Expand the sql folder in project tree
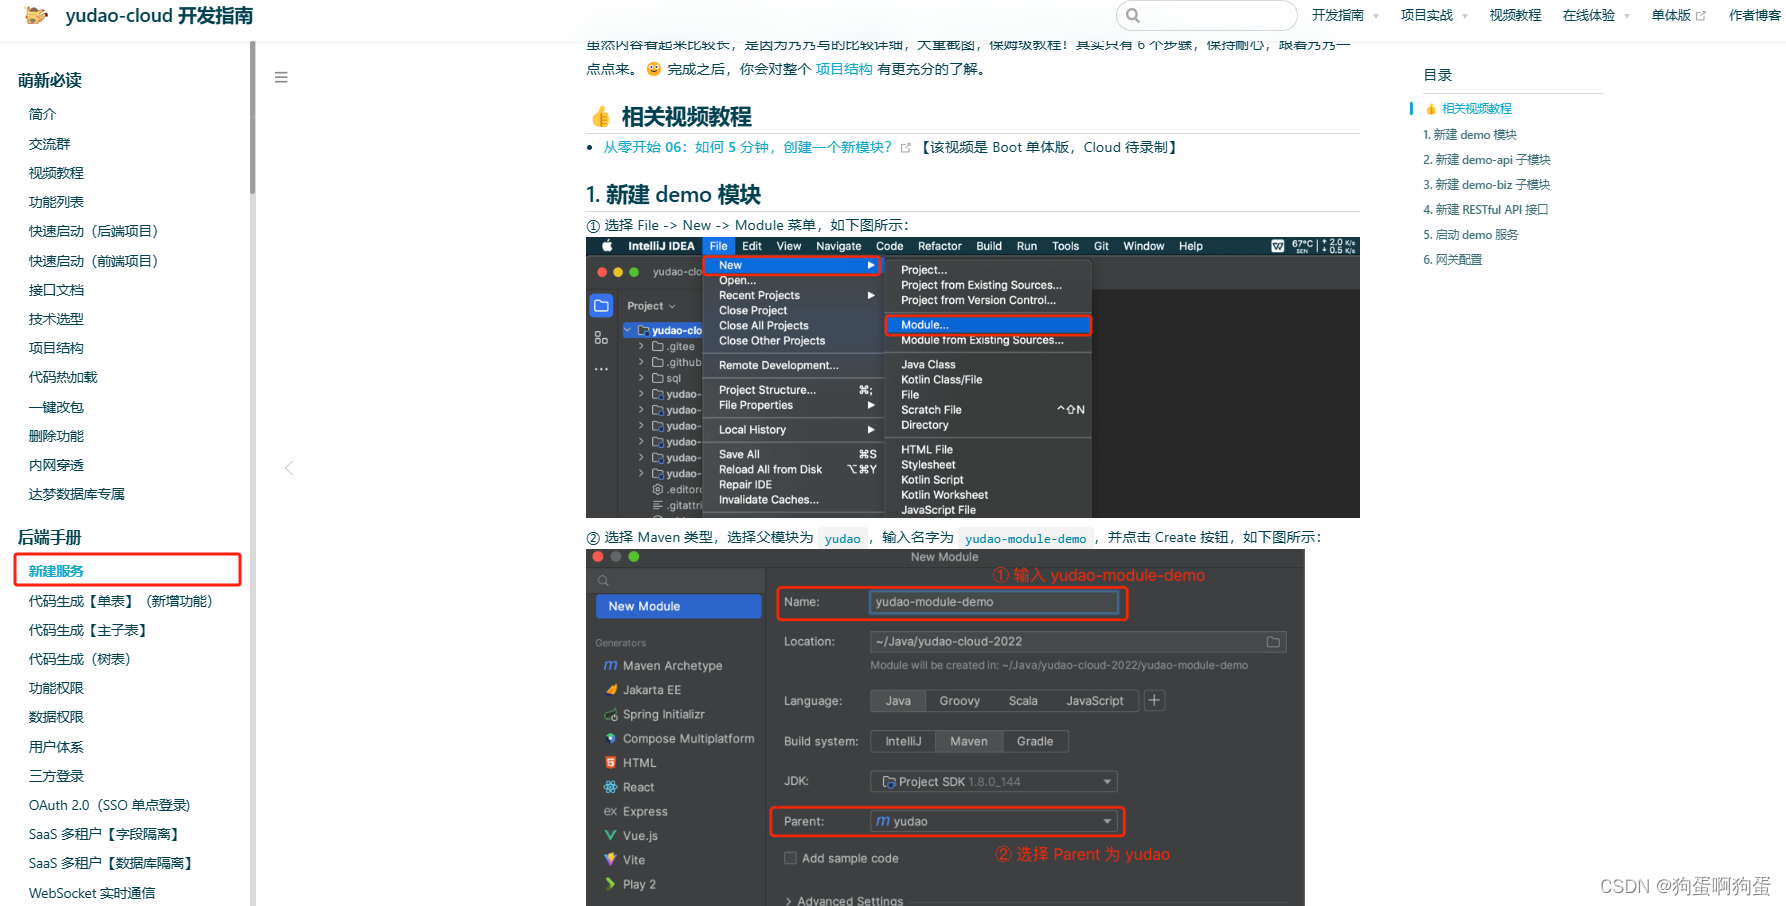 coord(642,378)
